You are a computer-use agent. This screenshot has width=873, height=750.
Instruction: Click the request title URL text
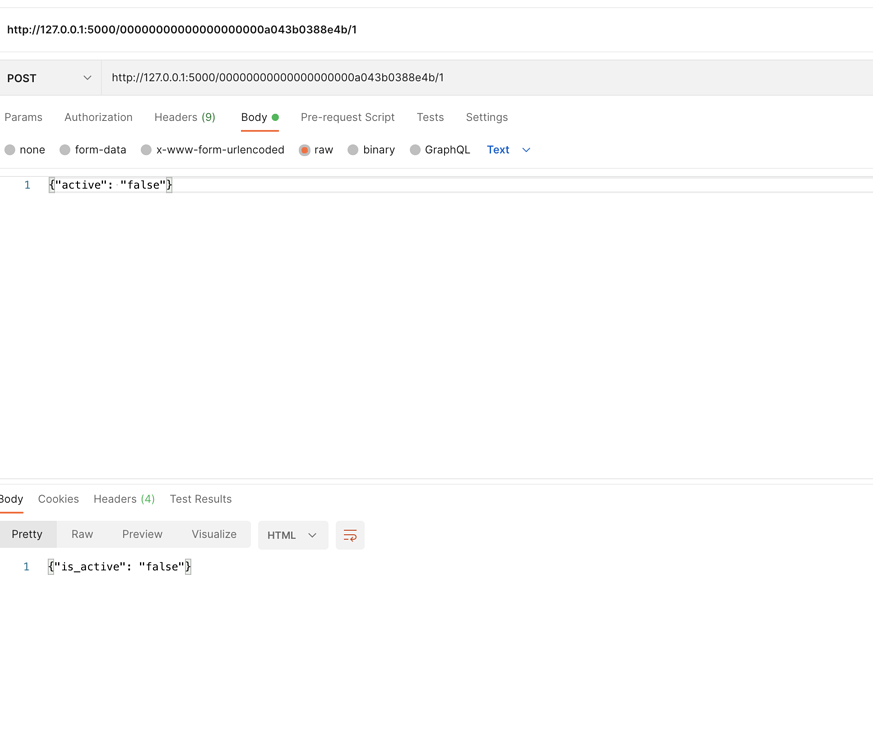[x=182, y=30]
